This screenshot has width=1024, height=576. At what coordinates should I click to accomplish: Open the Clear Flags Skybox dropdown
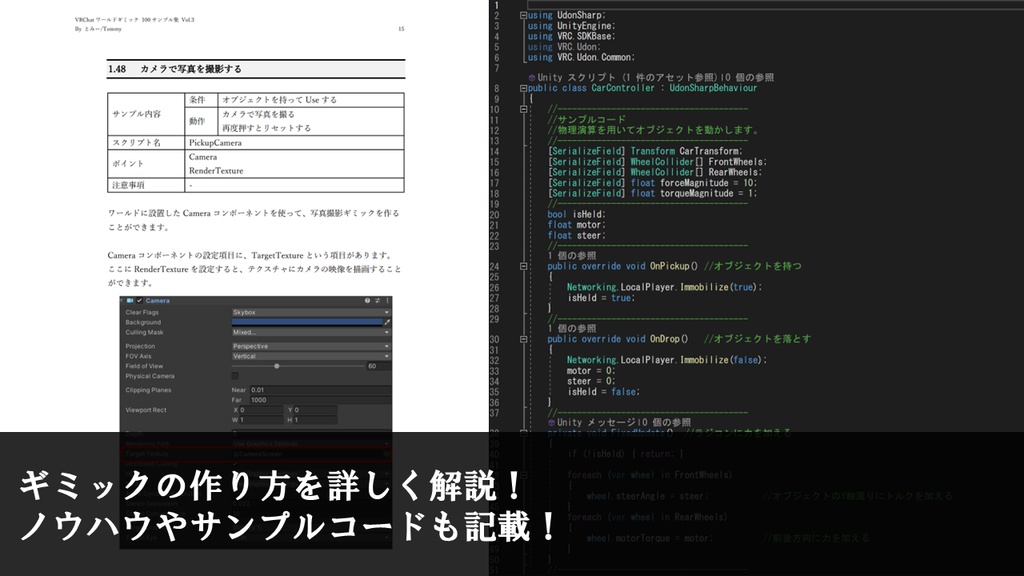(310, 312)
